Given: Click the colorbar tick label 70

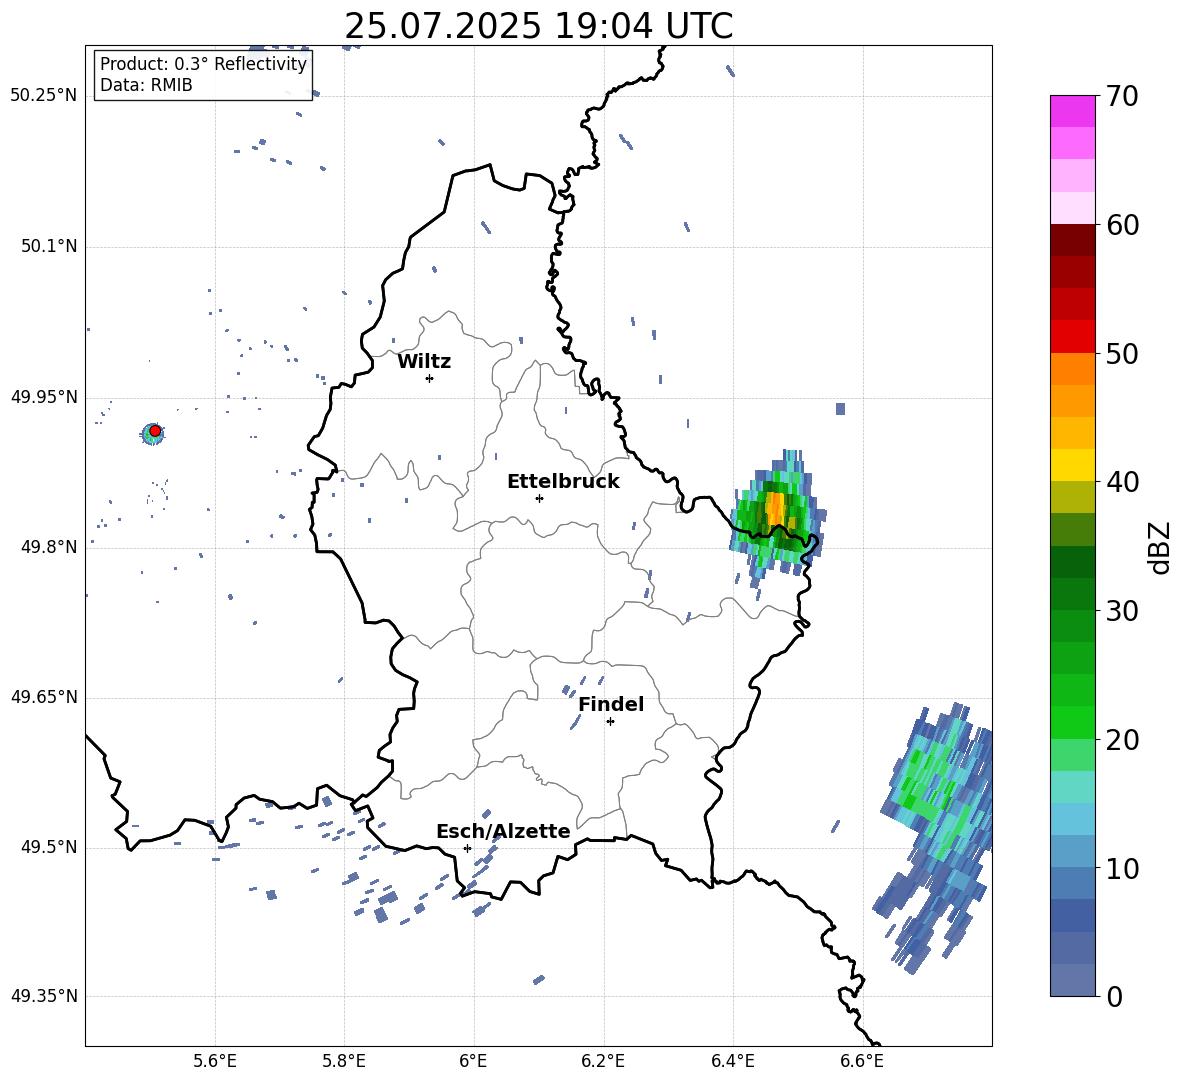Looking at the screenshot, I should click(x=1122, y=97).
